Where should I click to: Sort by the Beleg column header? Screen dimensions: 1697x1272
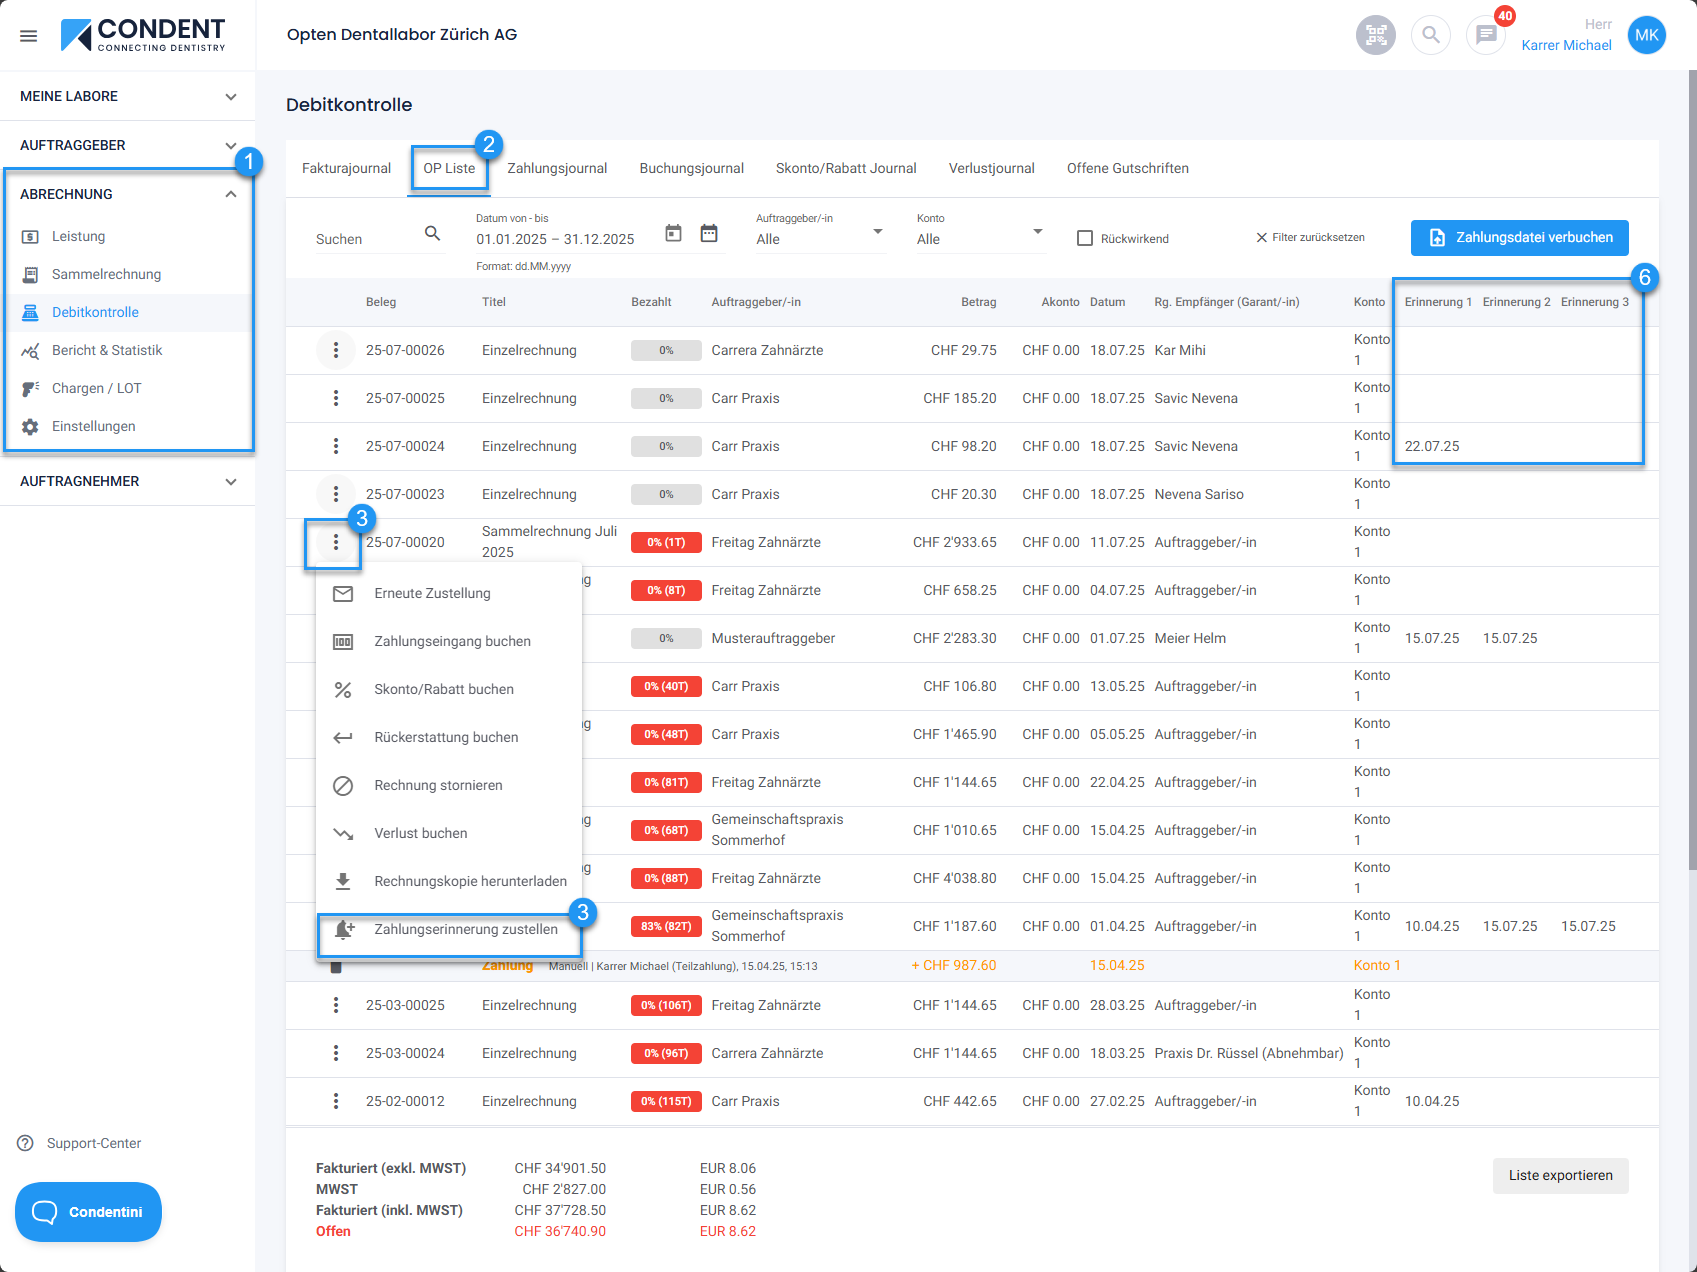point(381,302)
